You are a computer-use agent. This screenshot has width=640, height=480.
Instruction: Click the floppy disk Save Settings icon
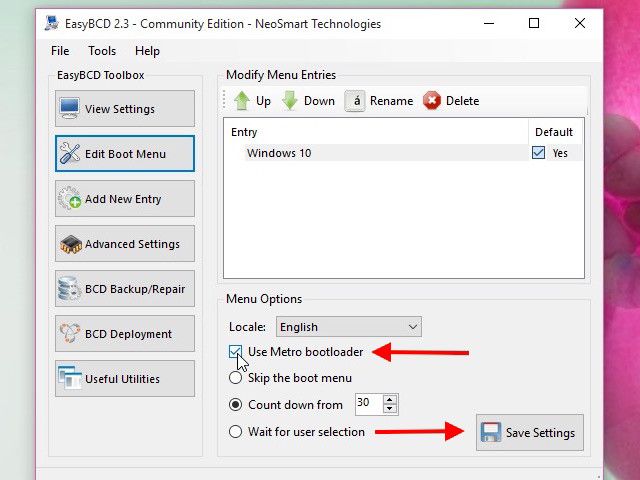[490, 432]
